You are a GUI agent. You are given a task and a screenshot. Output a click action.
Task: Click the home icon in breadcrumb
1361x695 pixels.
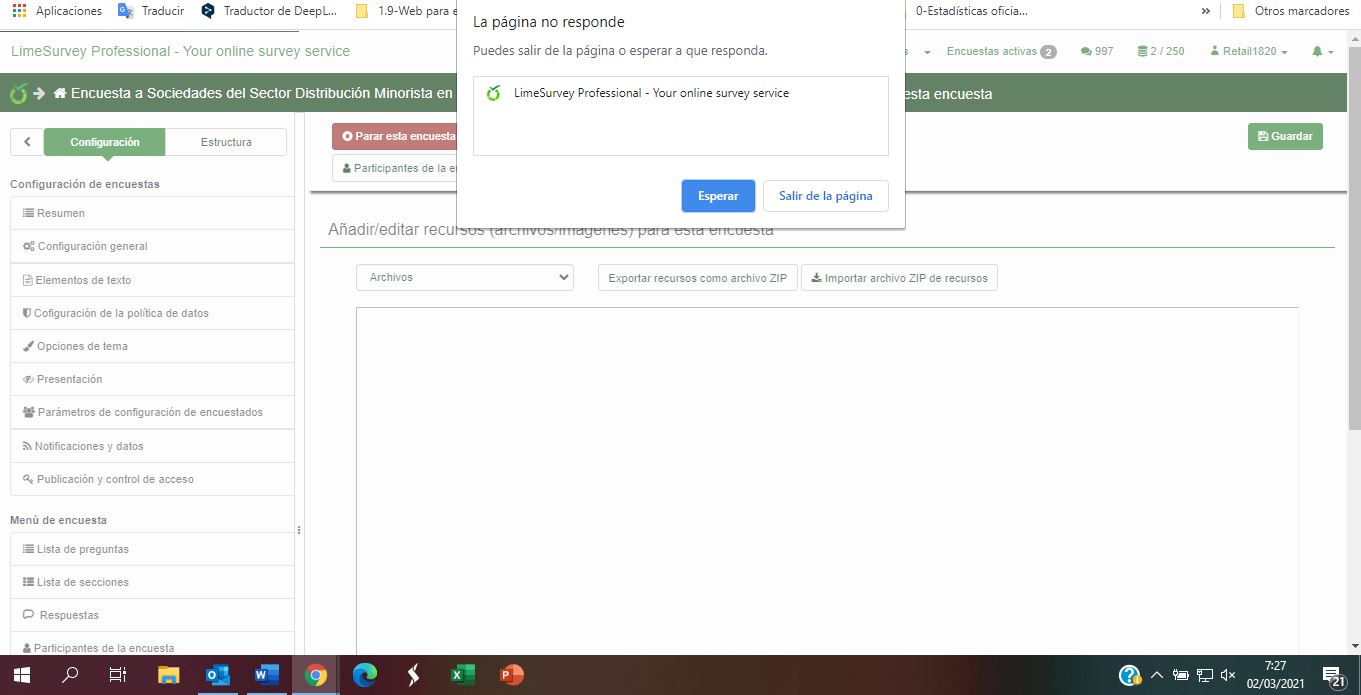coord(60,94)
